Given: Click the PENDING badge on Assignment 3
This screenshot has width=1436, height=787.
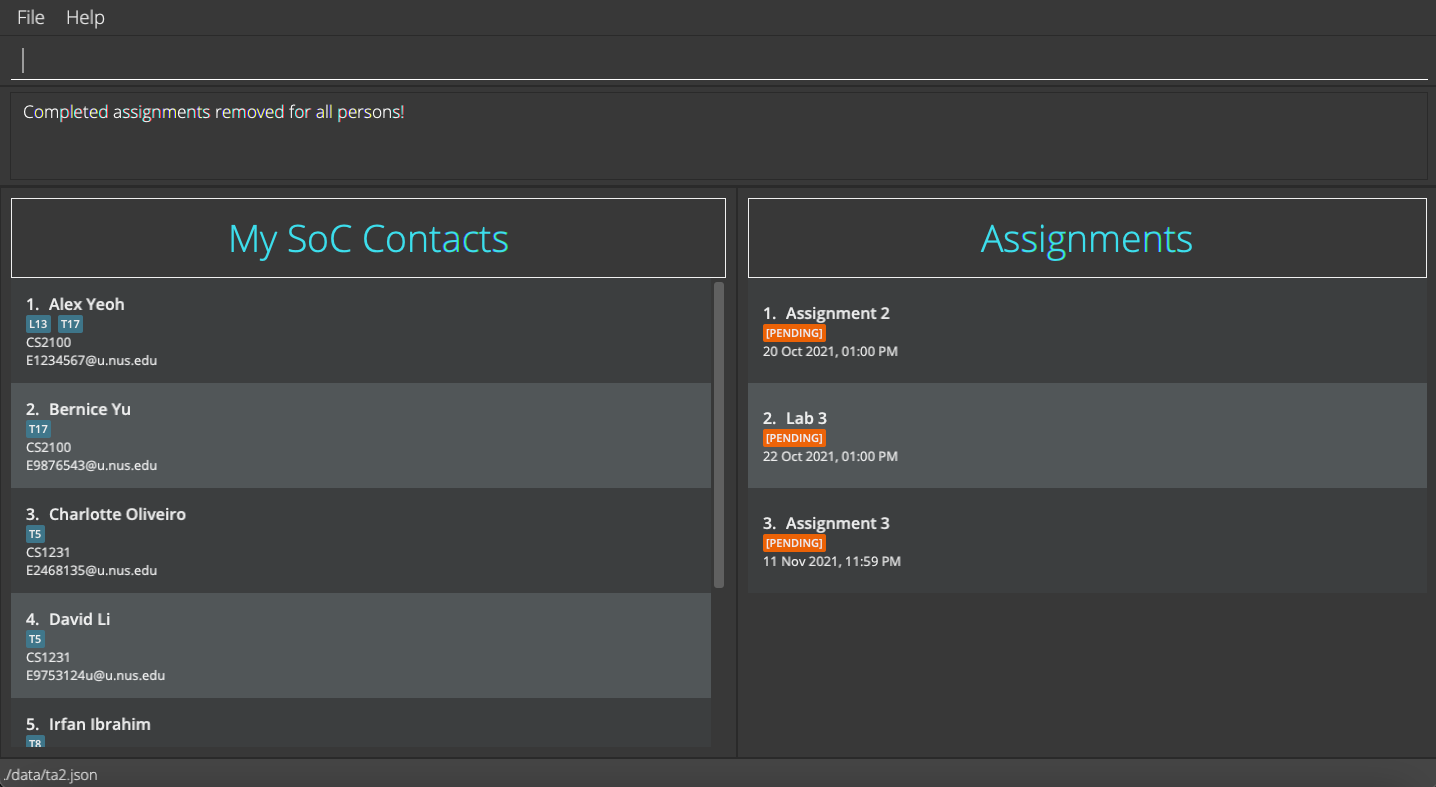Looking at the screenshot, I should pyautogui.click(x=794, y=542).
